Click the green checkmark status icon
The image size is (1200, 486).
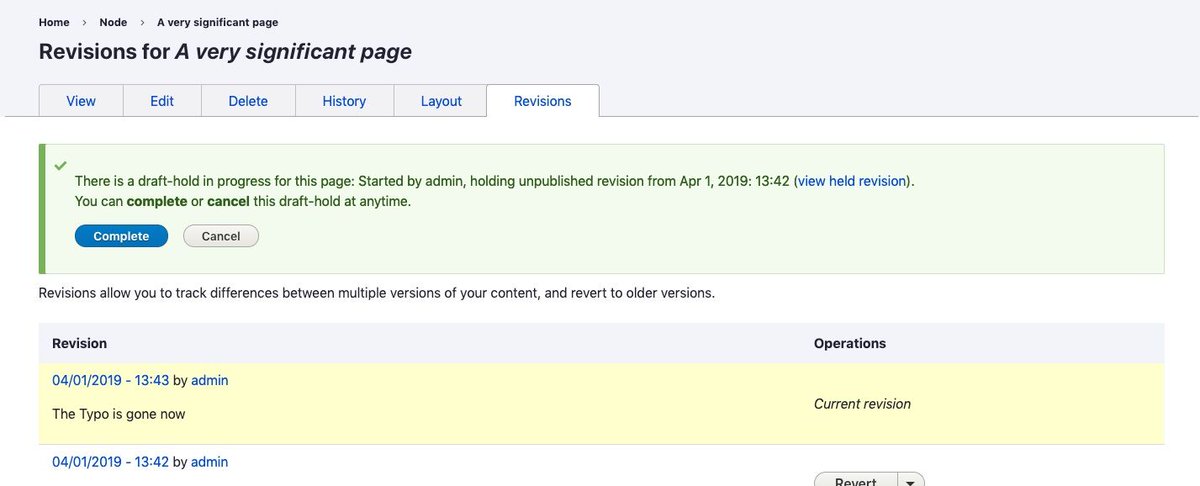pos(60,164)
